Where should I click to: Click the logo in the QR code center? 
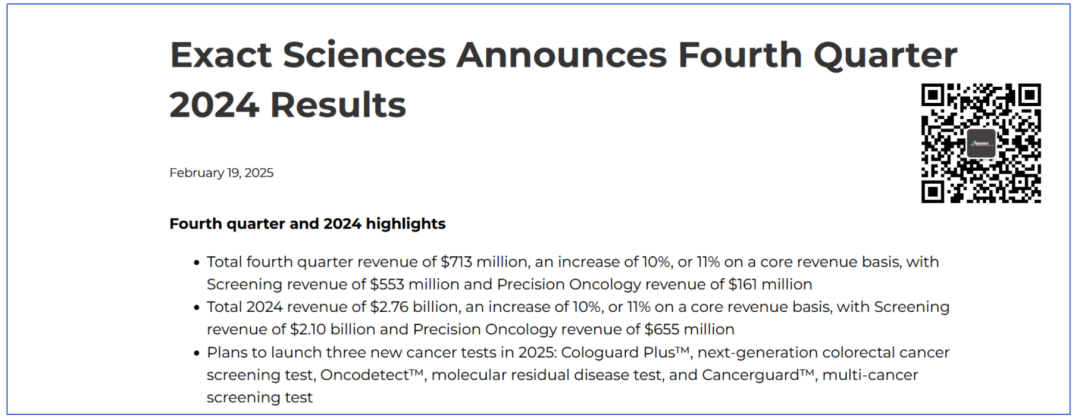click(x=981, y=143)
